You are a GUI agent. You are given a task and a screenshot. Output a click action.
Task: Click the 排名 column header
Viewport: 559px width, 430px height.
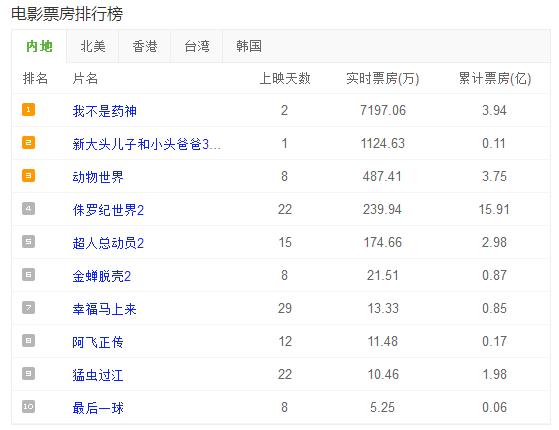pos(35,78)
